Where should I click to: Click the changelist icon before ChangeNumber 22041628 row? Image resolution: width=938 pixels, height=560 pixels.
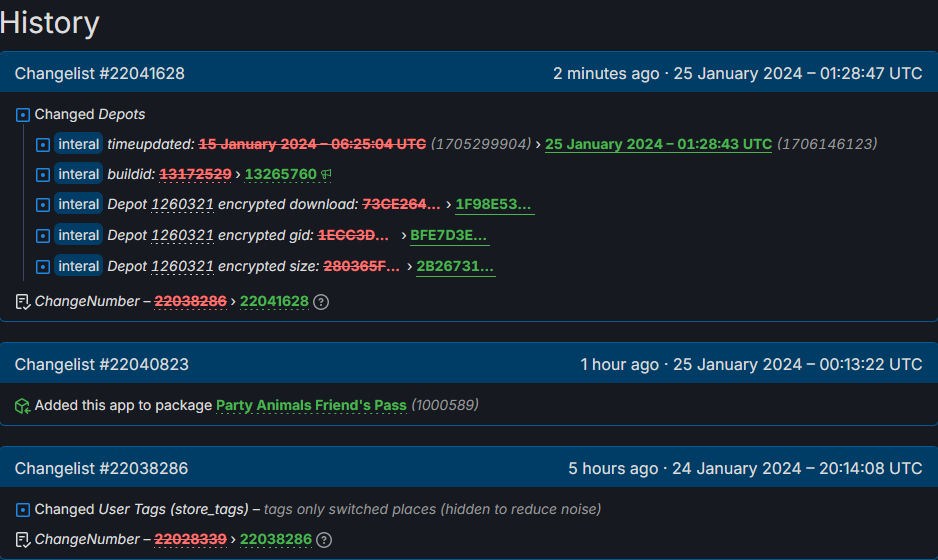click(22, 302)
